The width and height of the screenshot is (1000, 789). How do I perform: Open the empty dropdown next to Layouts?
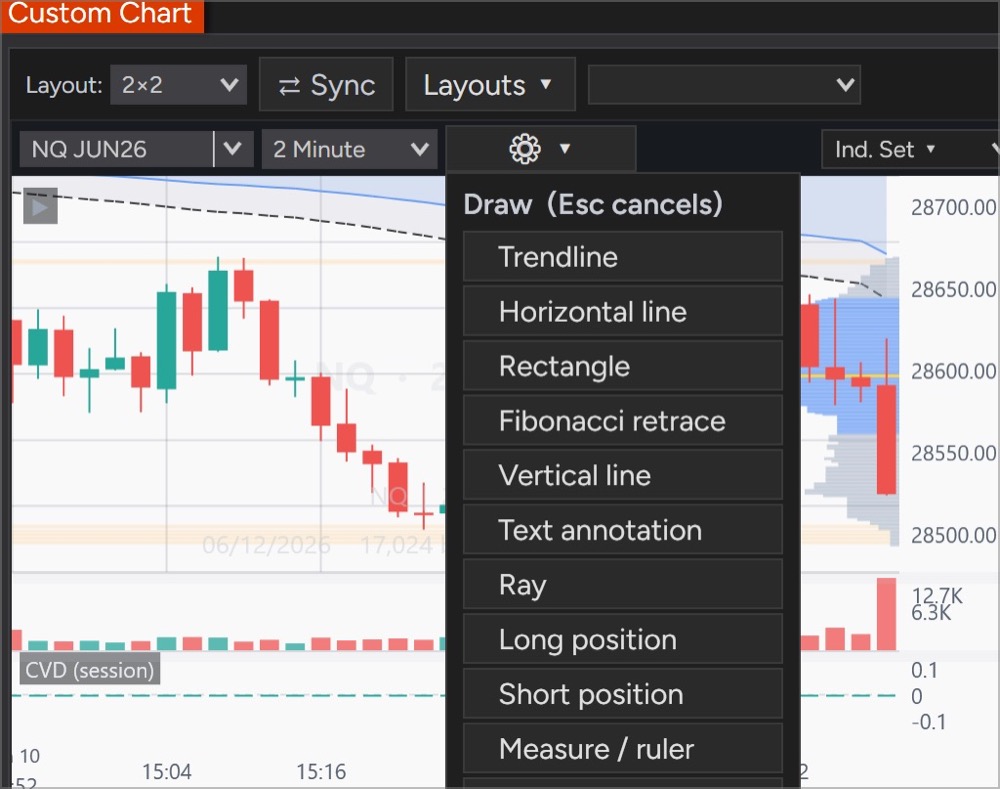click(724, 85)
